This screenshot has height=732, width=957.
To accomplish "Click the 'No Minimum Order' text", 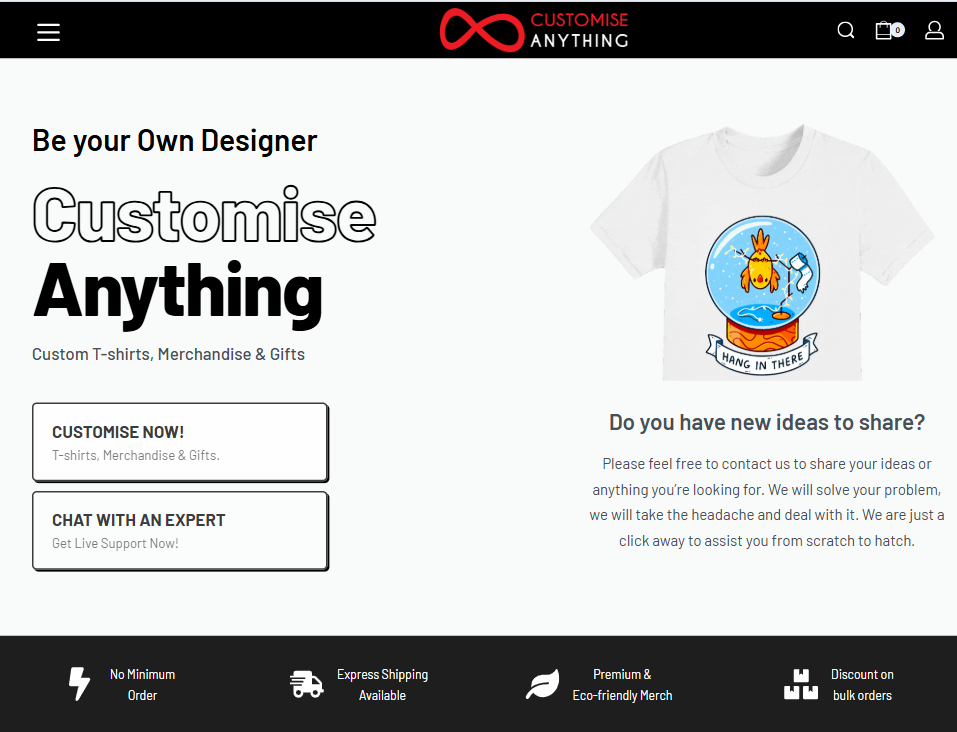I will point(142,685).
